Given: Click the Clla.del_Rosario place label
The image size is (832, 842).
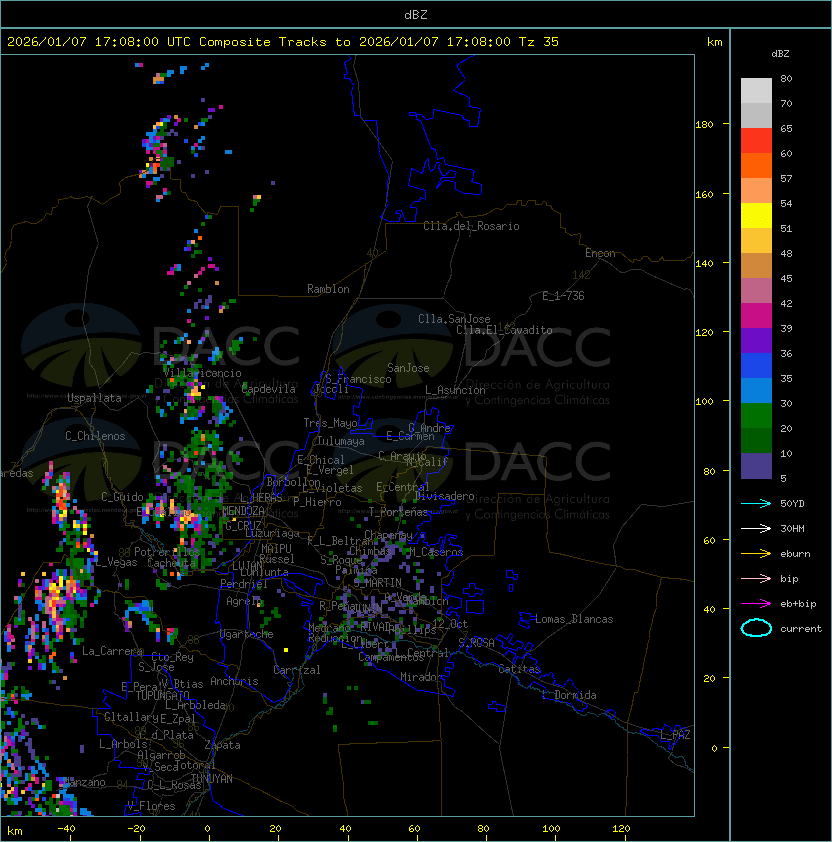Looking at the screenshot, I should pyautogui.click(x=471, y=226).
